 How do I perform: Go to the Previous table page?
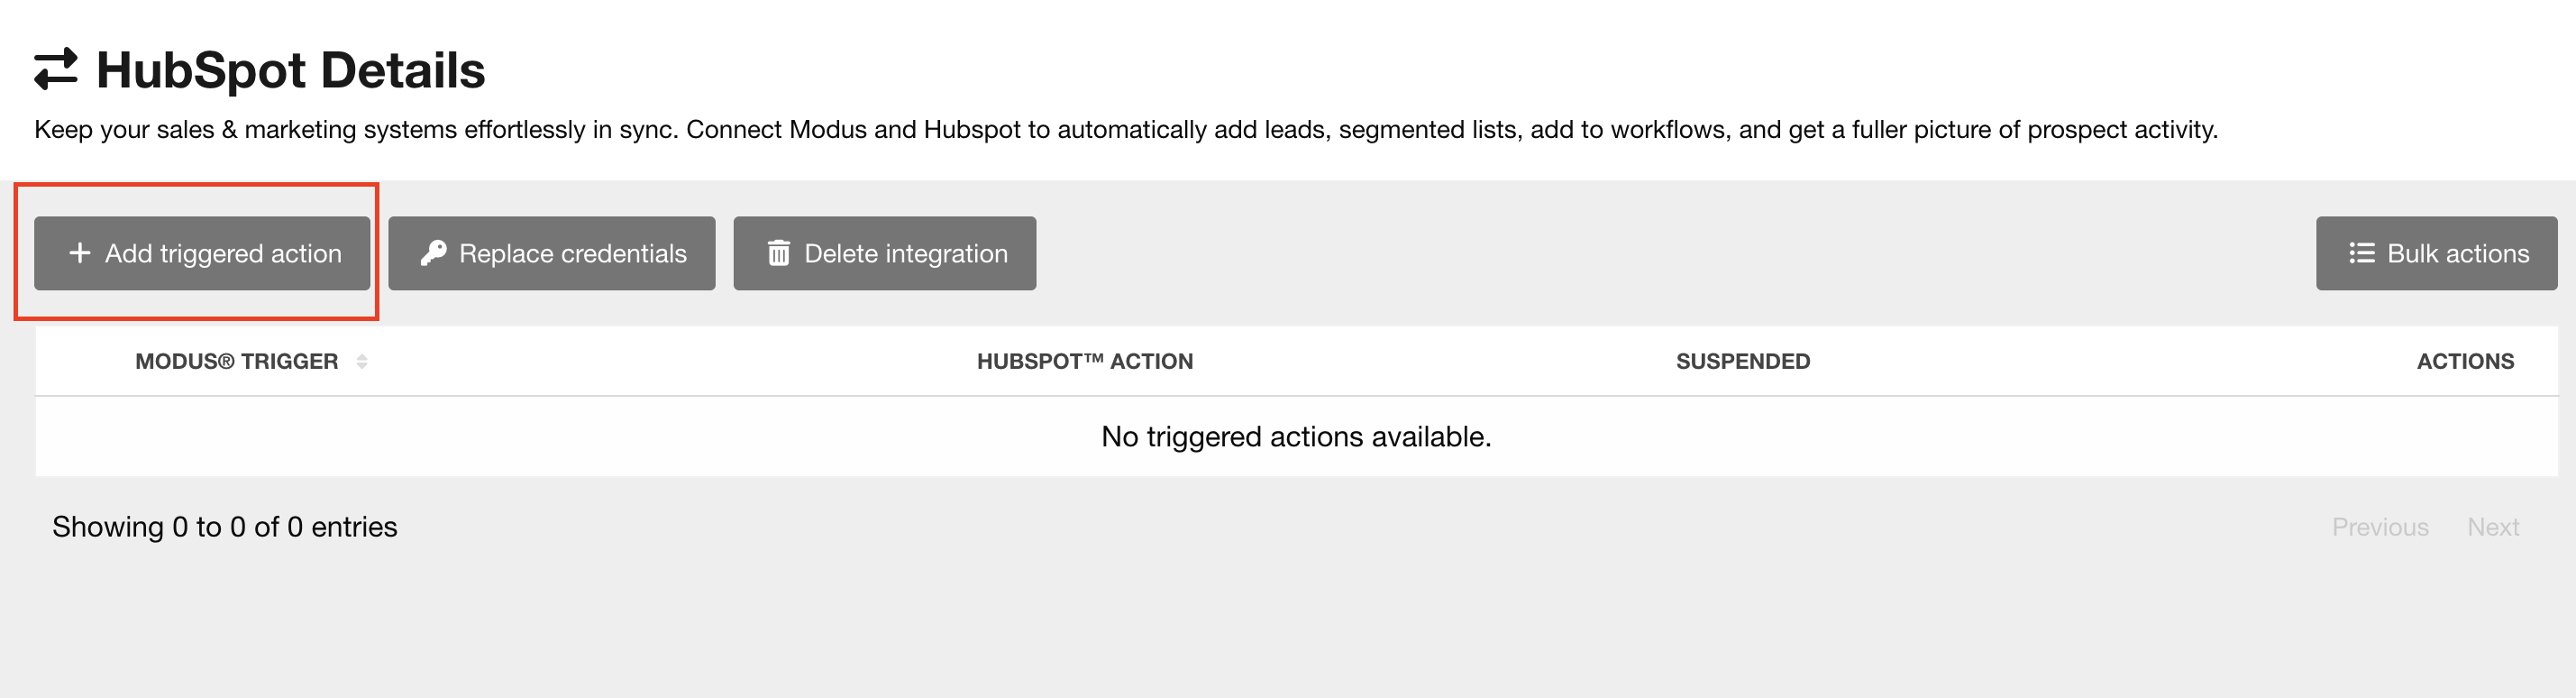2380,527
